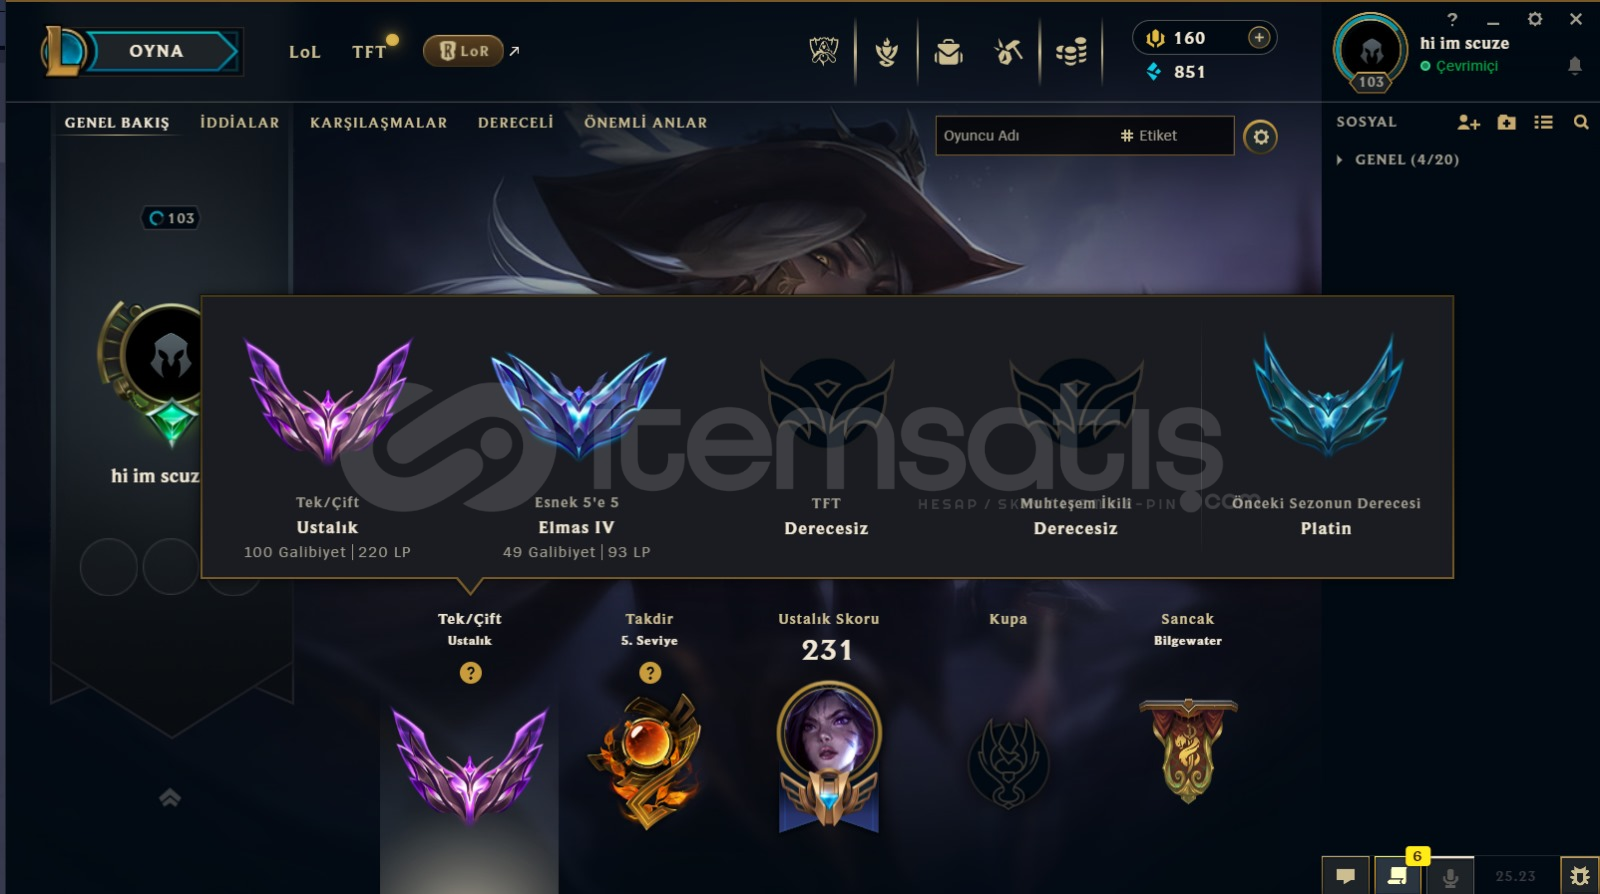Click the plus button to buy RP
Image resolution: width=1600 pixels, height=894 pixels.
(x=1259, y=38)
